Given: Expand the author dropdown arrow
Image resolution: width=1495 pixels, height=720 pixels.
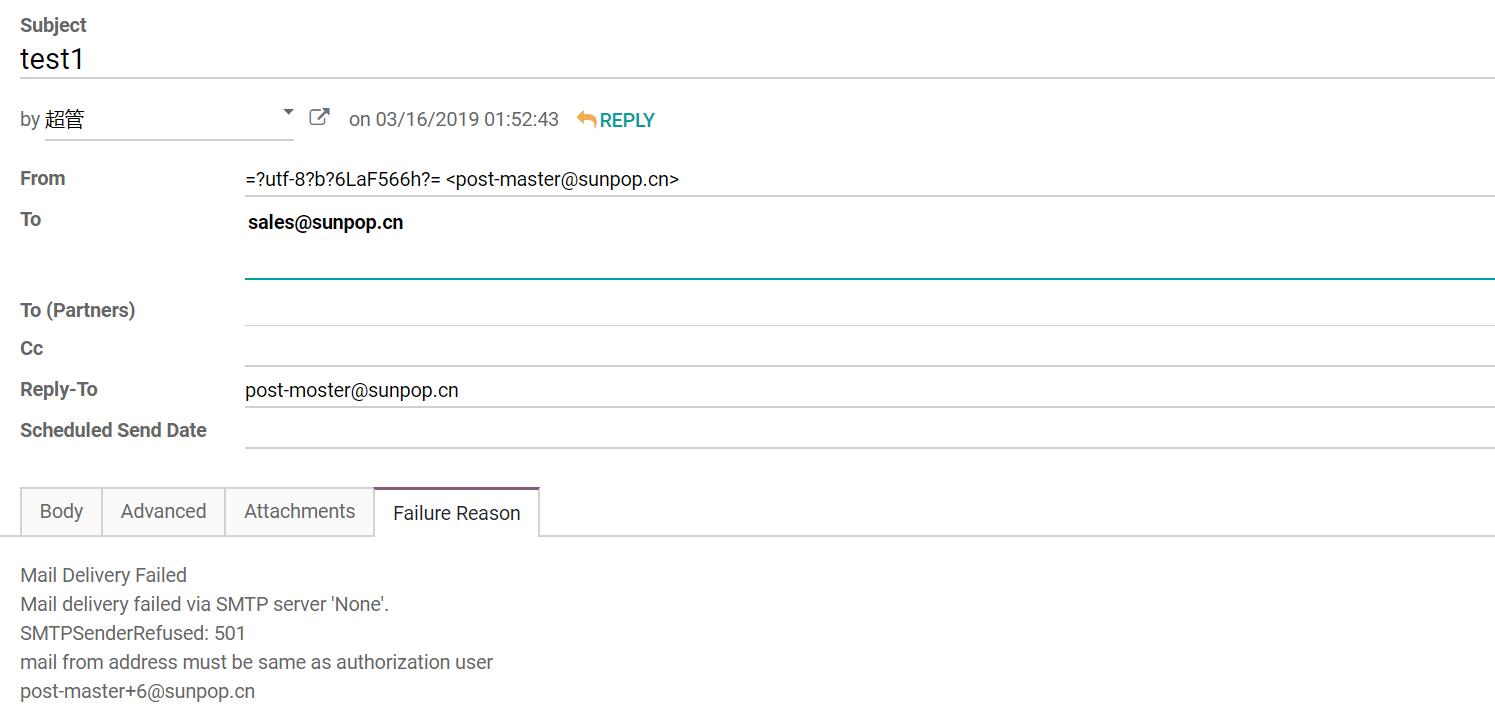Looking at the screenshot, I should tap(288, 112).
